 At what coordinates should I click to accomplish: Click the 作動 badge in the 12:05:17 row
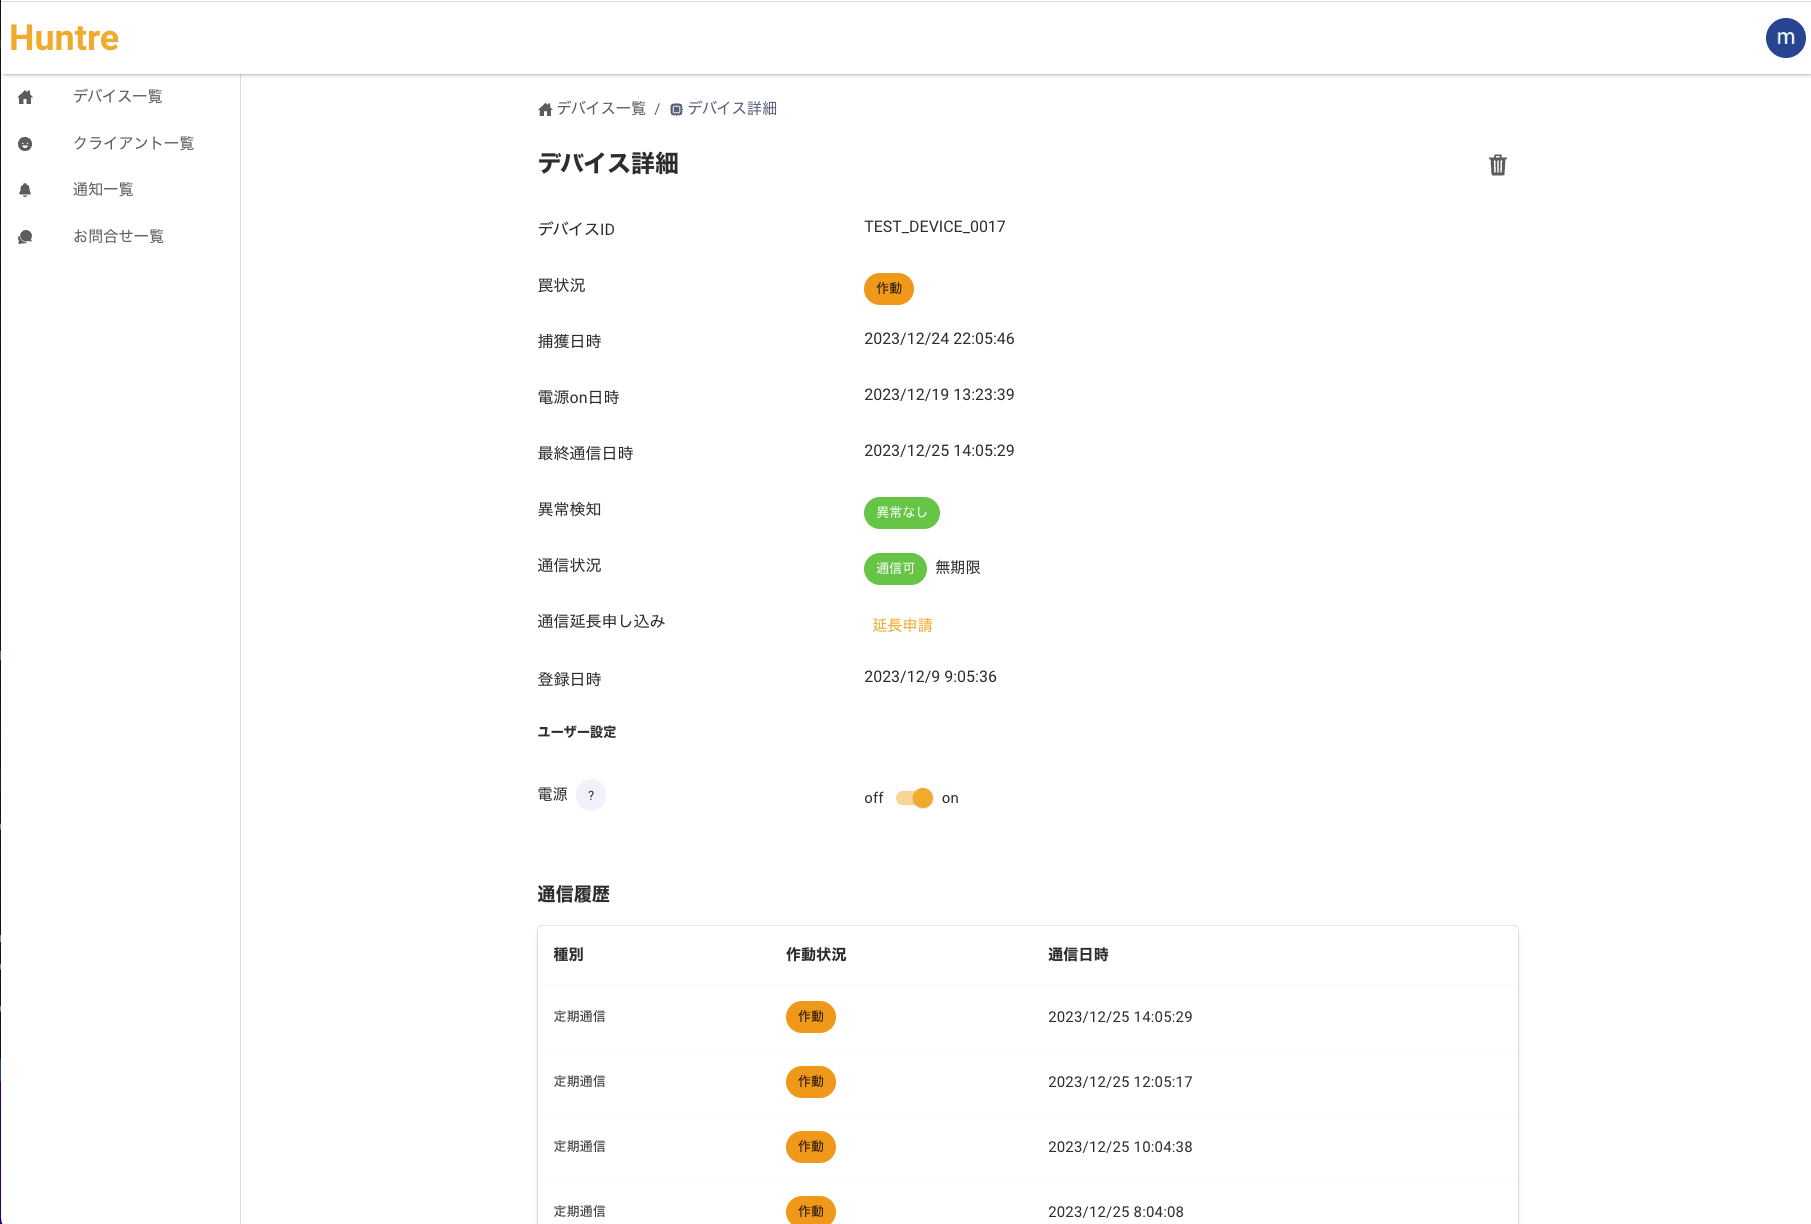click(811, 1082)
